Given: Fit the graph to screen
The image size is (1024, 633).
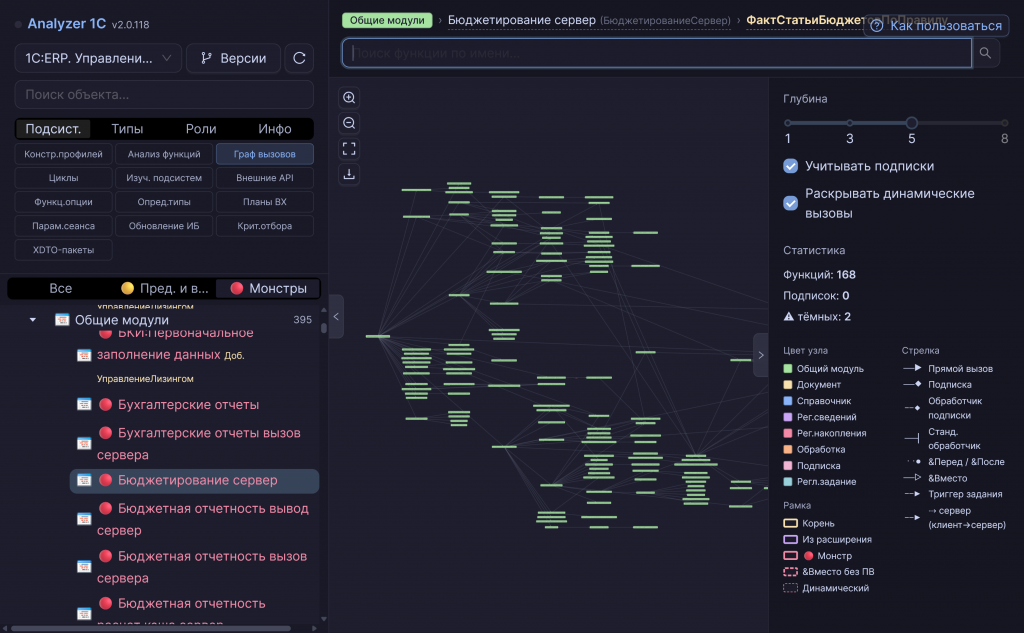Looking at the screenshot, I should [349, 149].
